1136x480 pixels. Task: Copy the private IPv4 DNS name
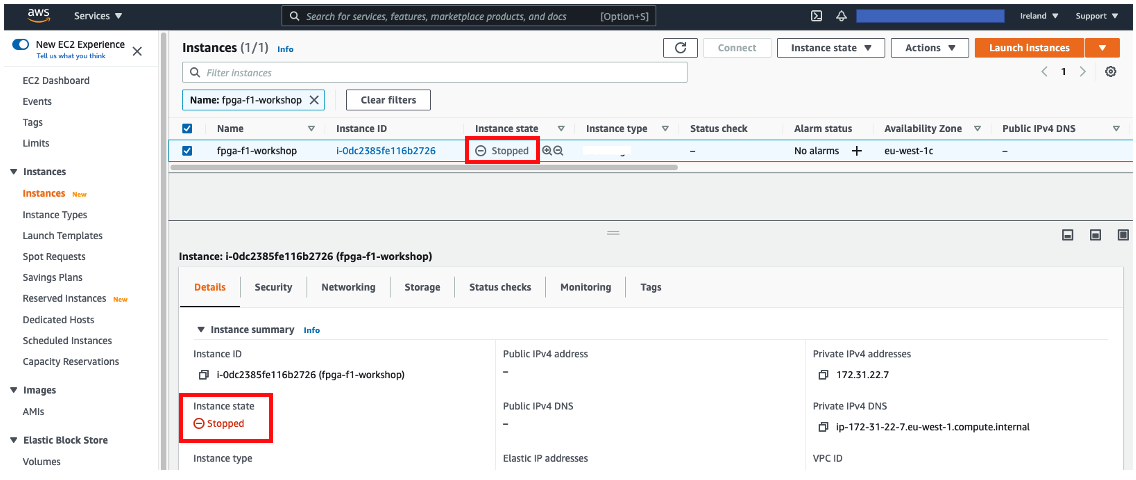click(823, 427)
